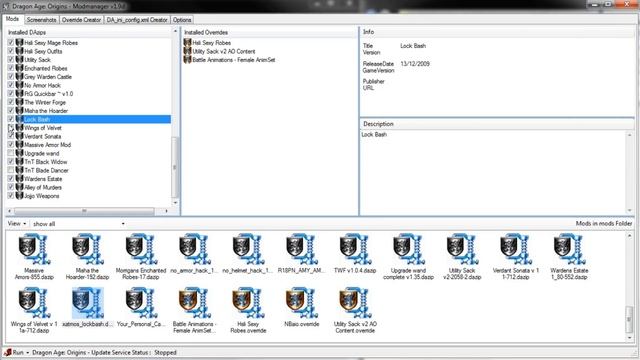Open the DA_ini_config.xml Creator tab
The height and width of the screenshot is (360, 640).
click(x=137, y=20)
